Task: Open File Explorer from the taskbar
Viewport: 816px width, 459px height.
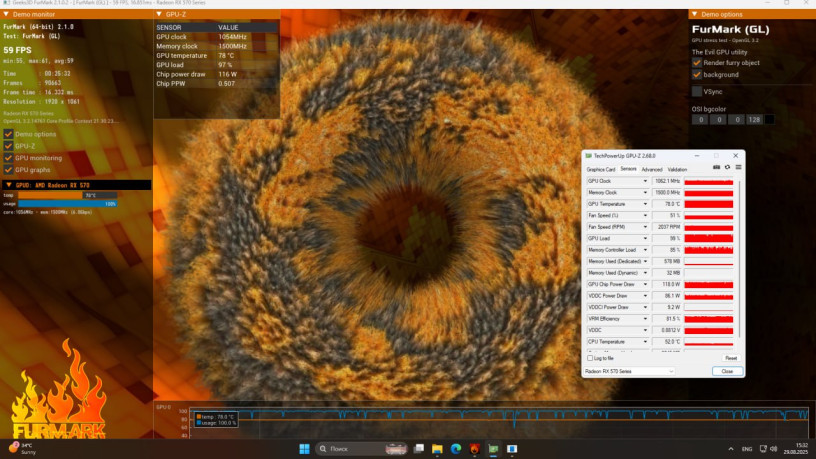Action: coord(437,449)
